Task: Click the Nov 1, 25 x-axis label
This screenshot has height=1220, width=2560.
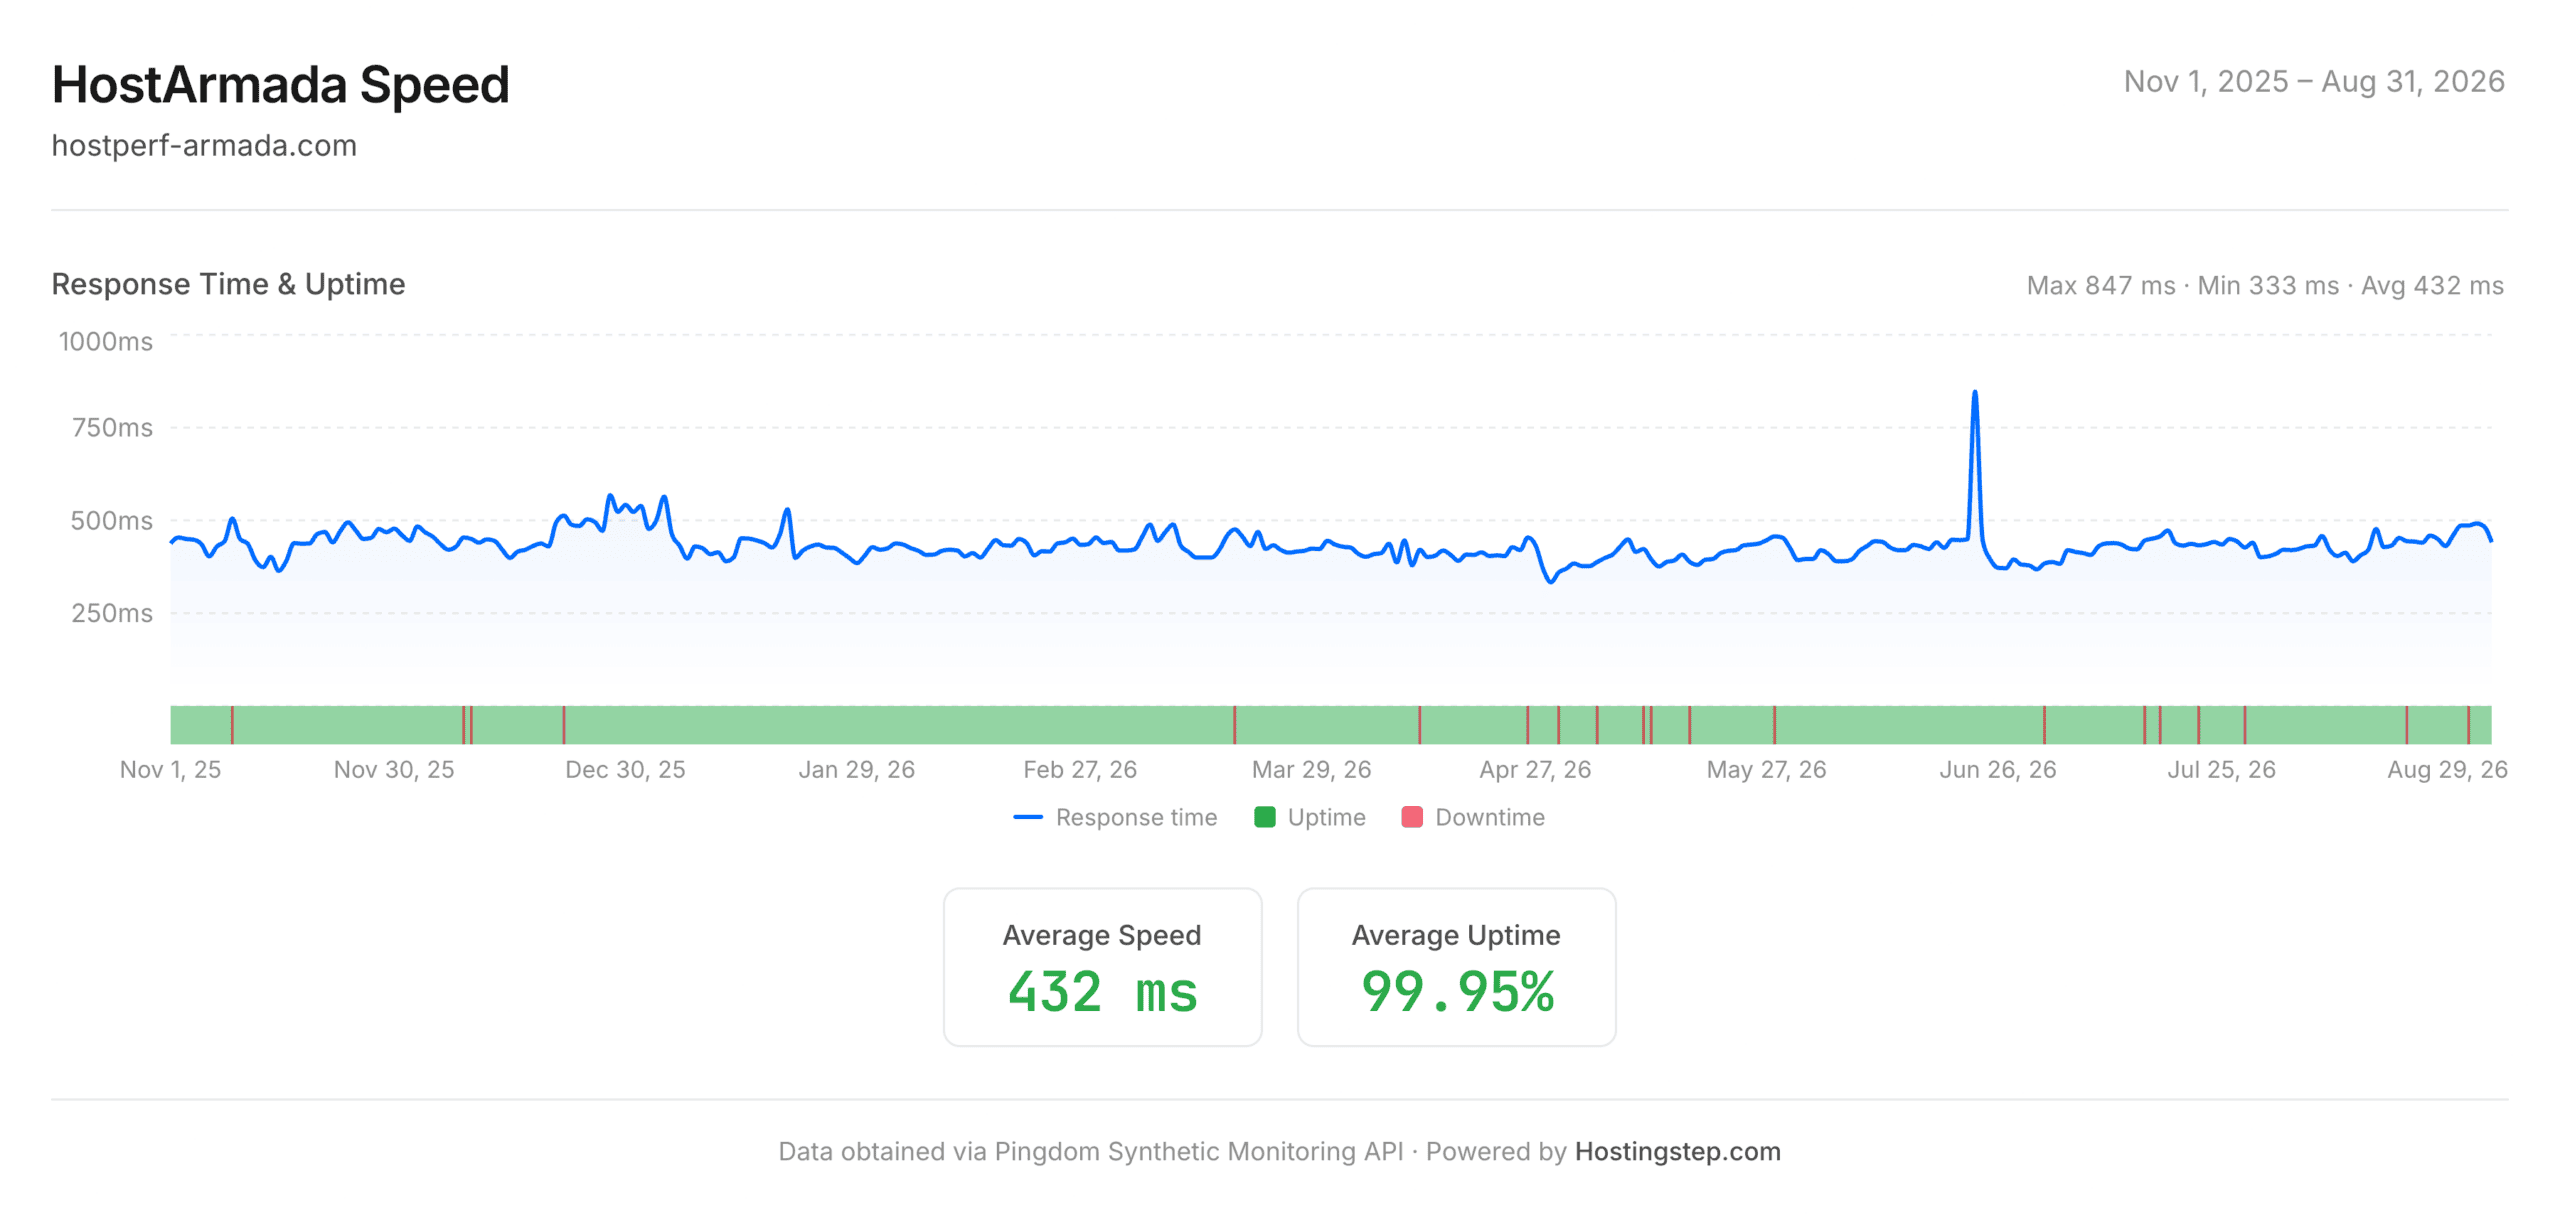Action: pos(170,769)
